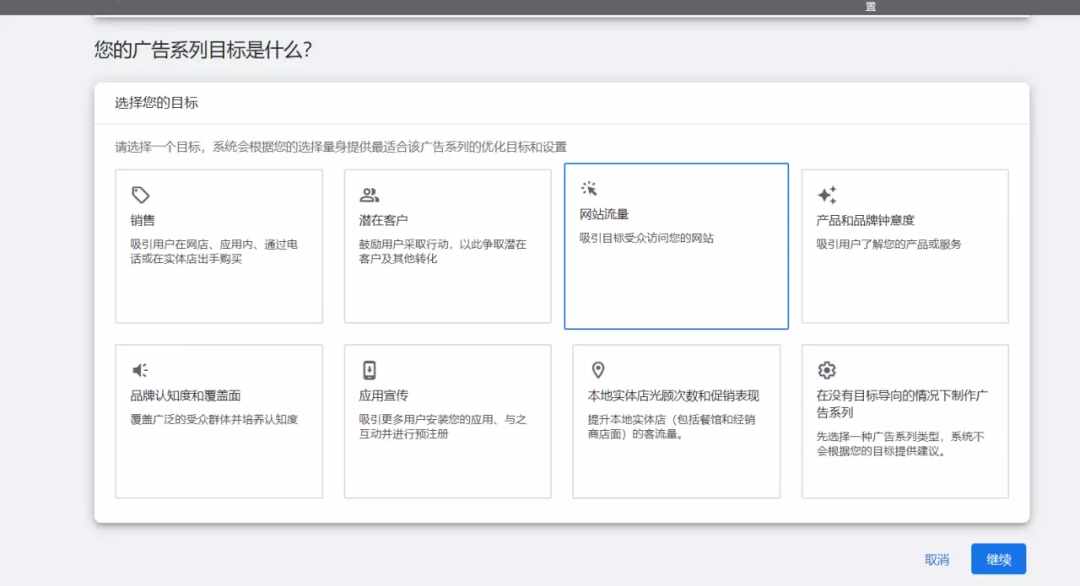1080x586 pixels.
Task: Pick the 应用宣传 title text
Action: pyautogui.click(x=383, y=396)
